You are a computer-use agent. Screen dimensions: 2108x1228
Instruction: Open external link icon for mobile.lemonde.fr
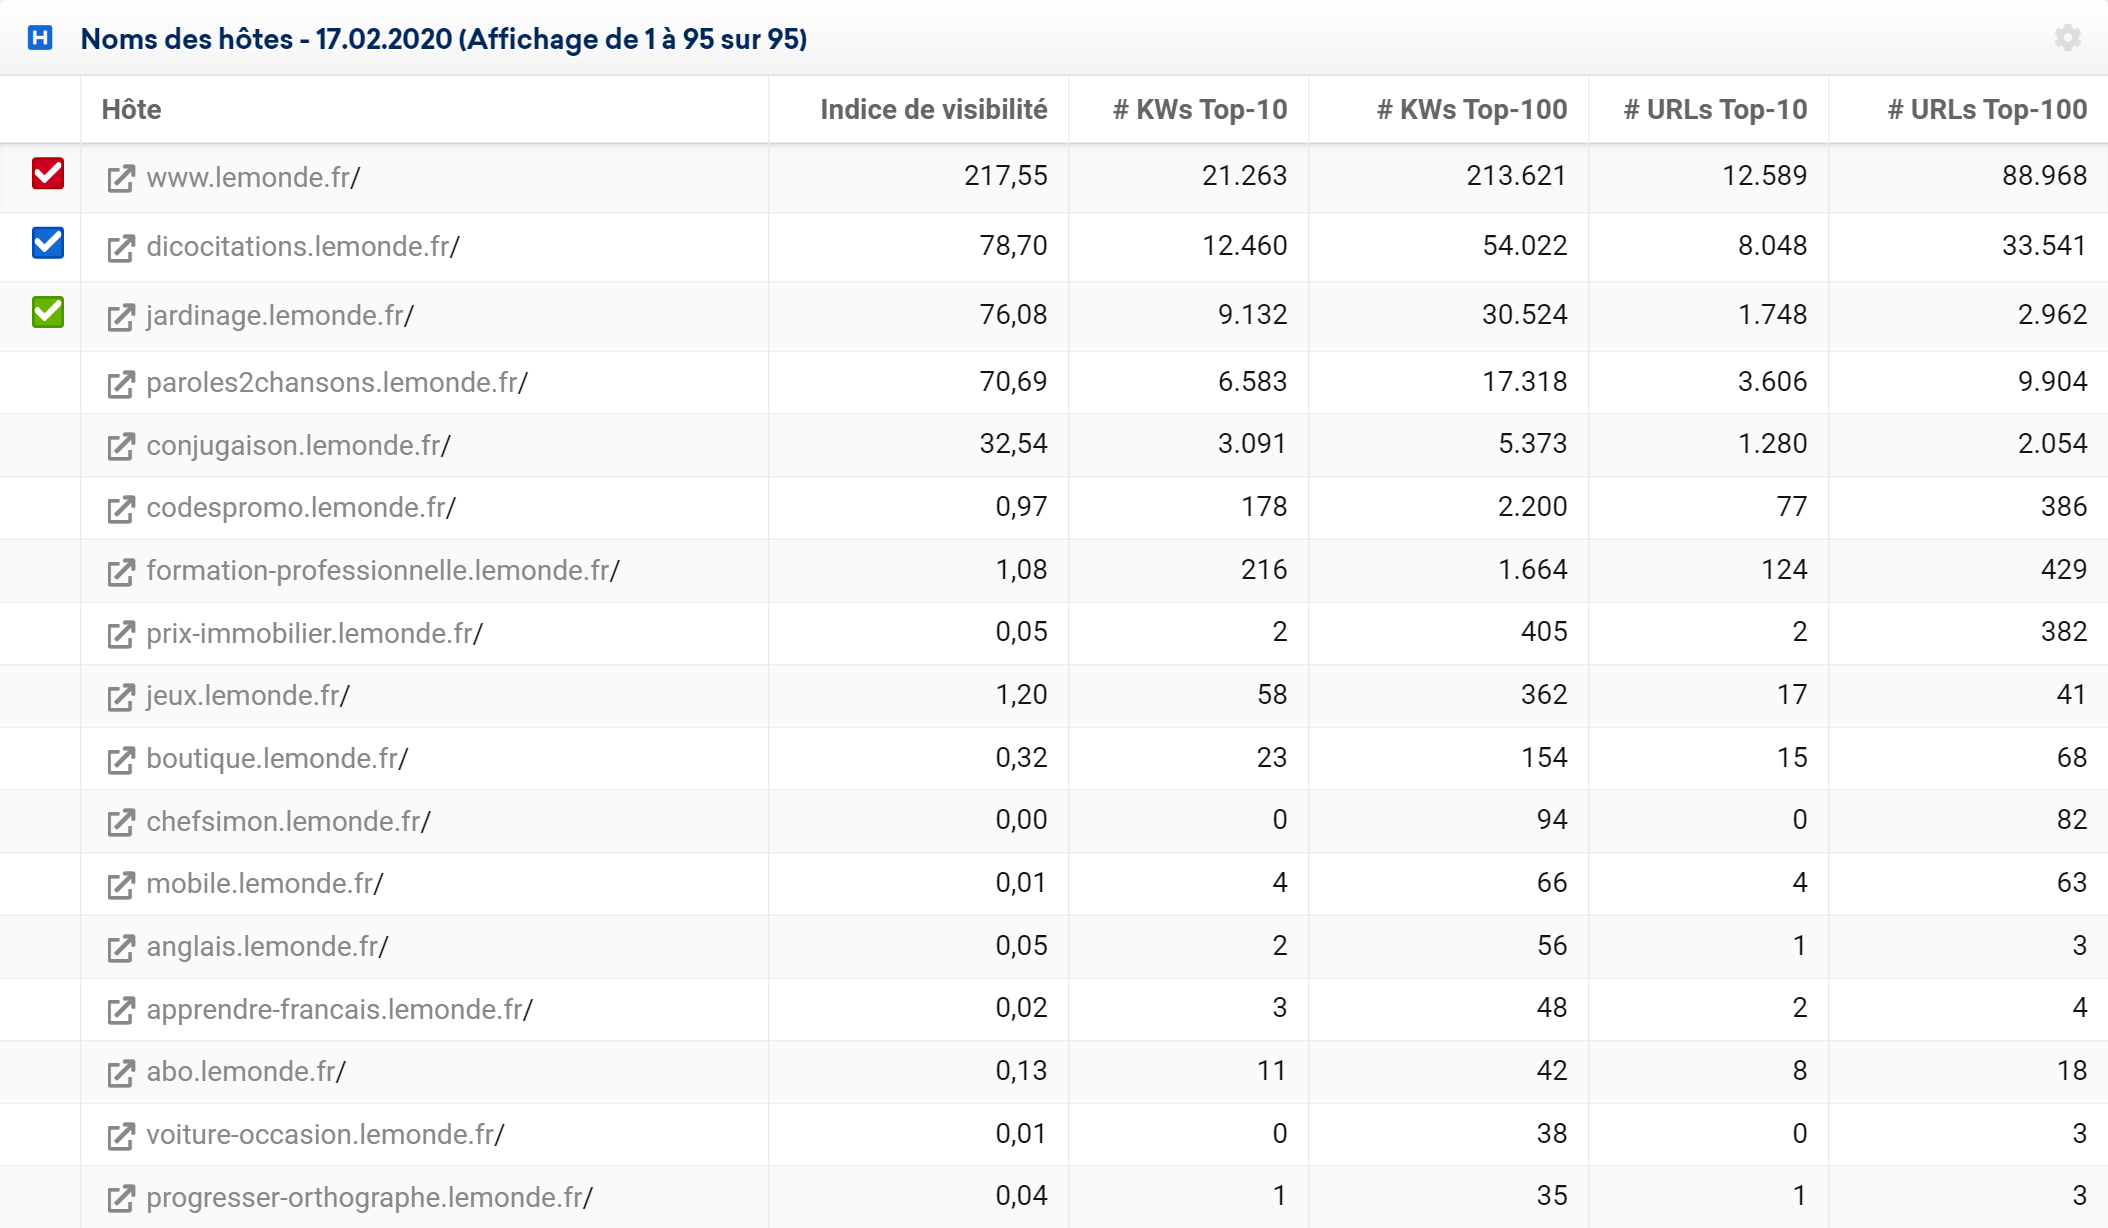pos(121,884)
